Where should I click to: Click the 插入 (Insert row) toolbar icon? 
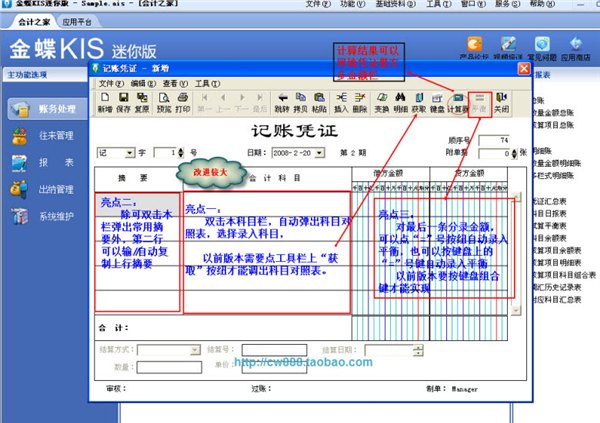[x=341, y=103]
